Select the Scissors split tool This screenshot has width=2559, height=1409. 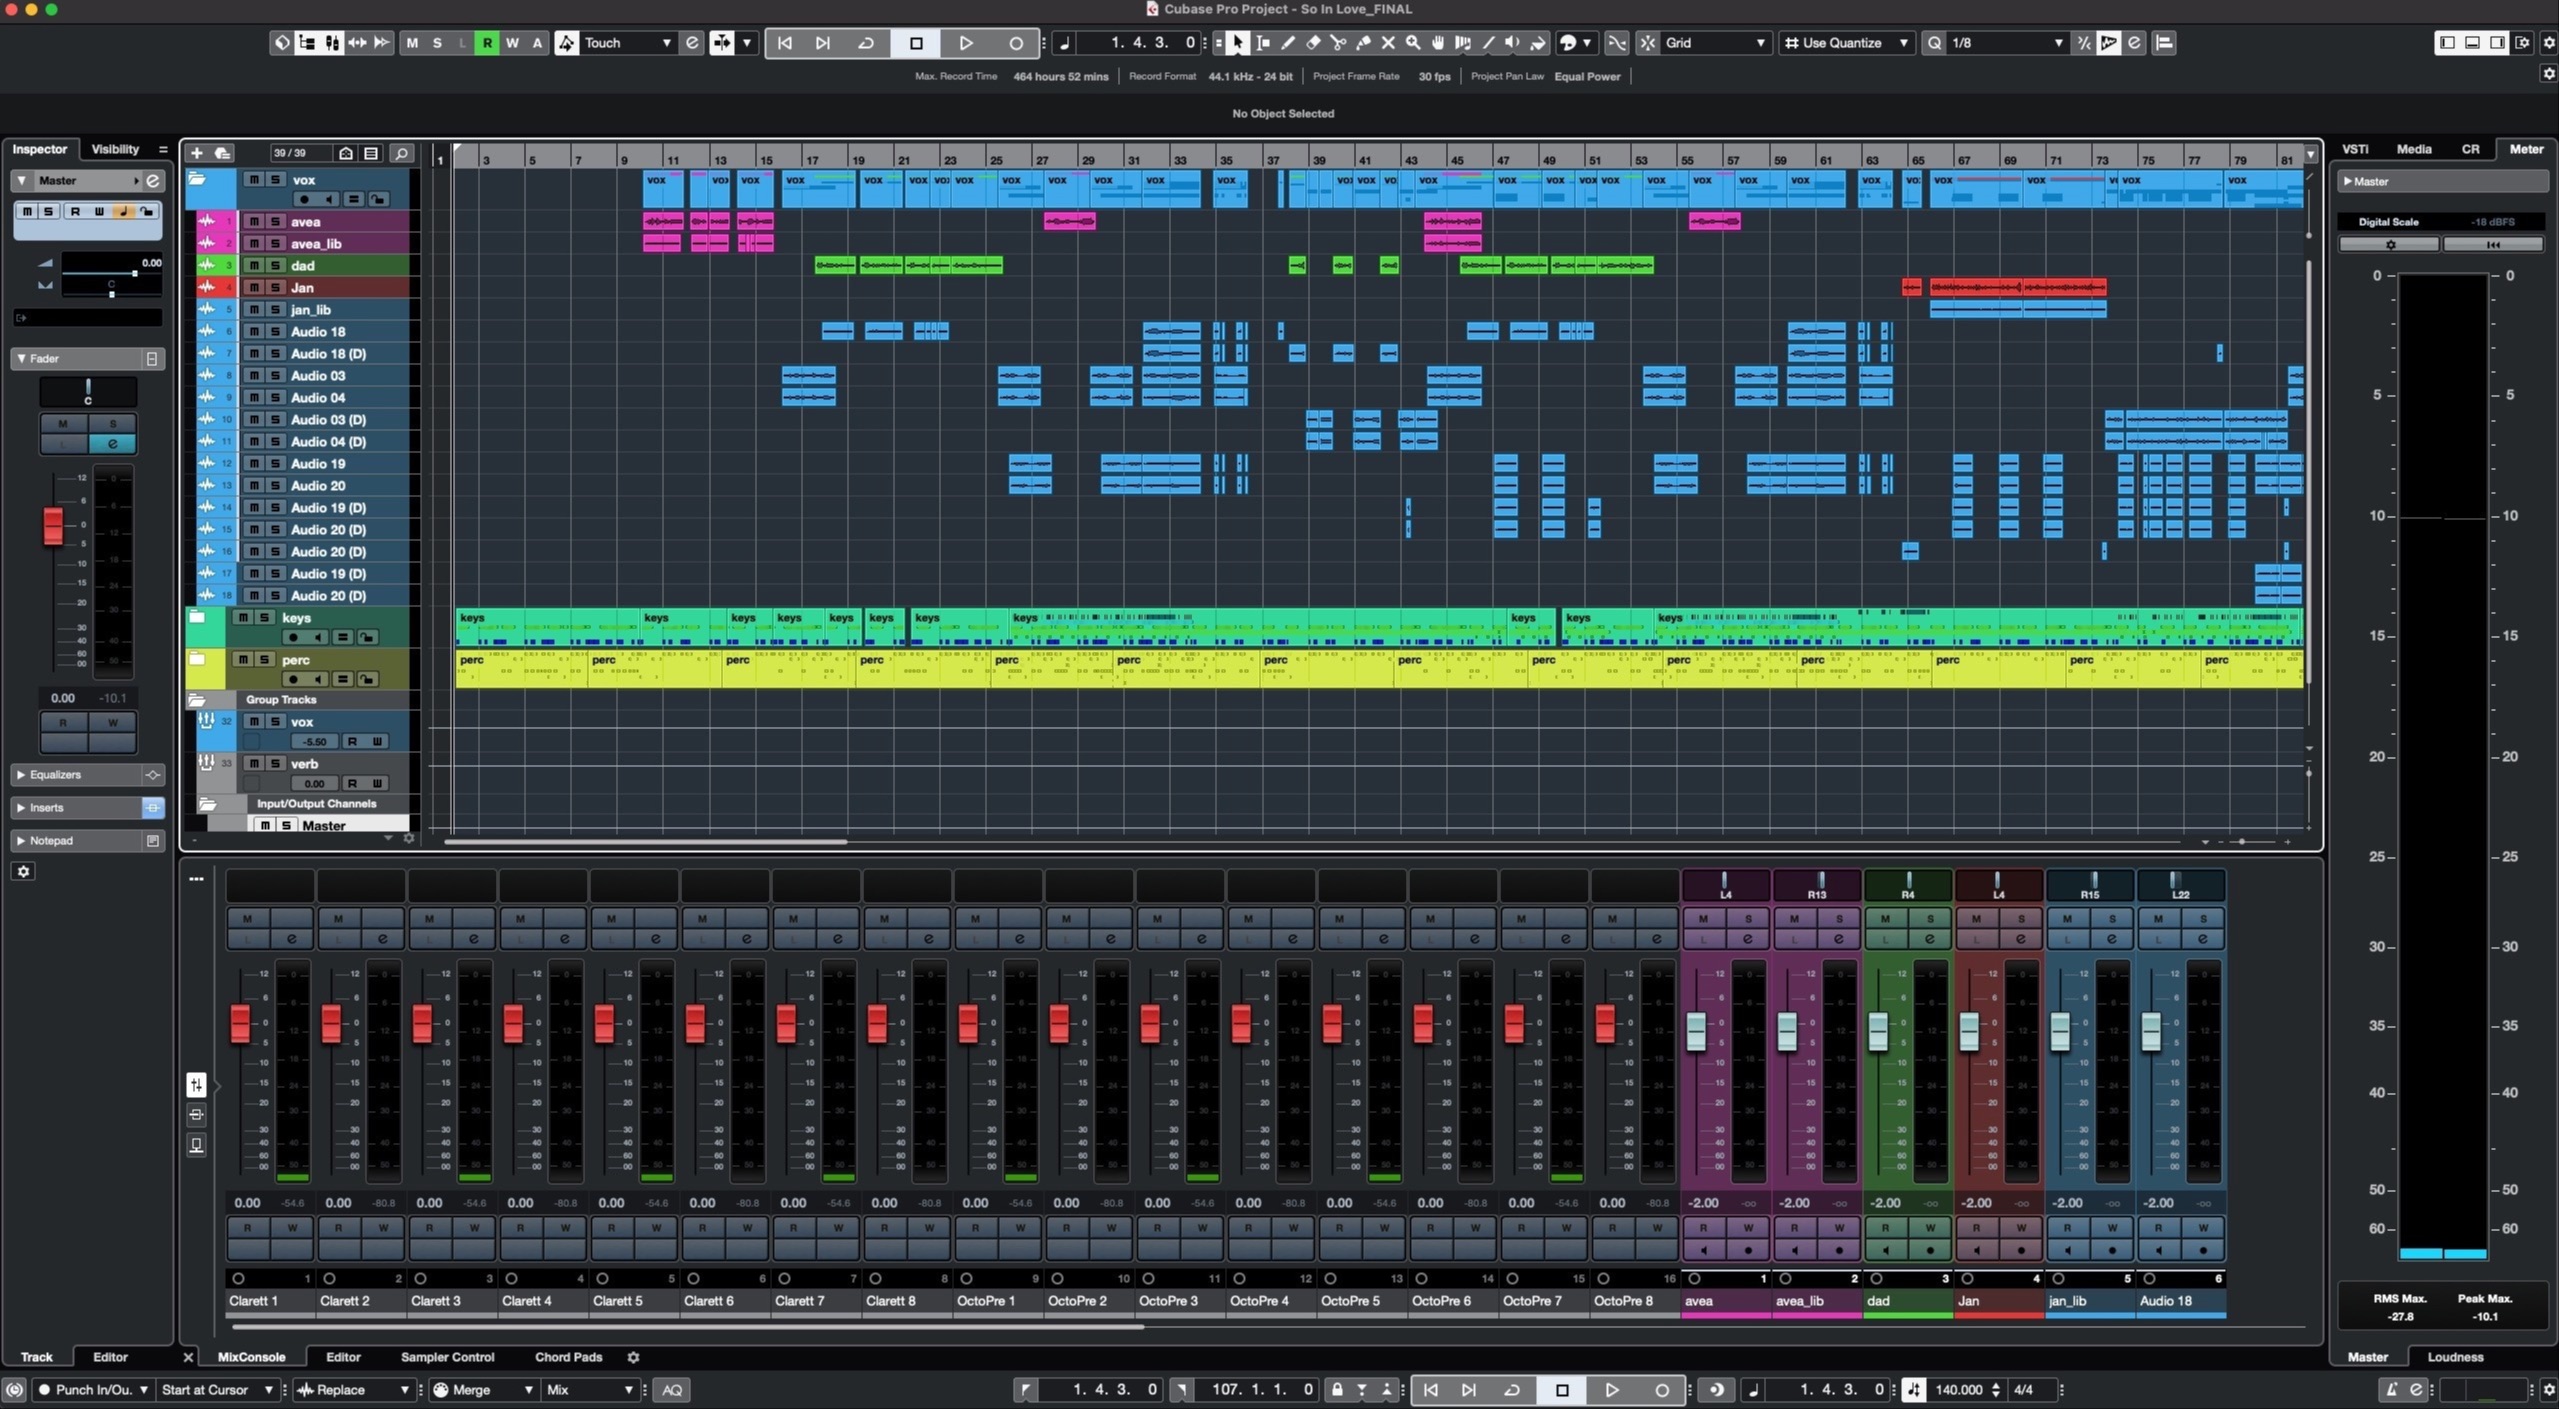[x=1338, y=43]
